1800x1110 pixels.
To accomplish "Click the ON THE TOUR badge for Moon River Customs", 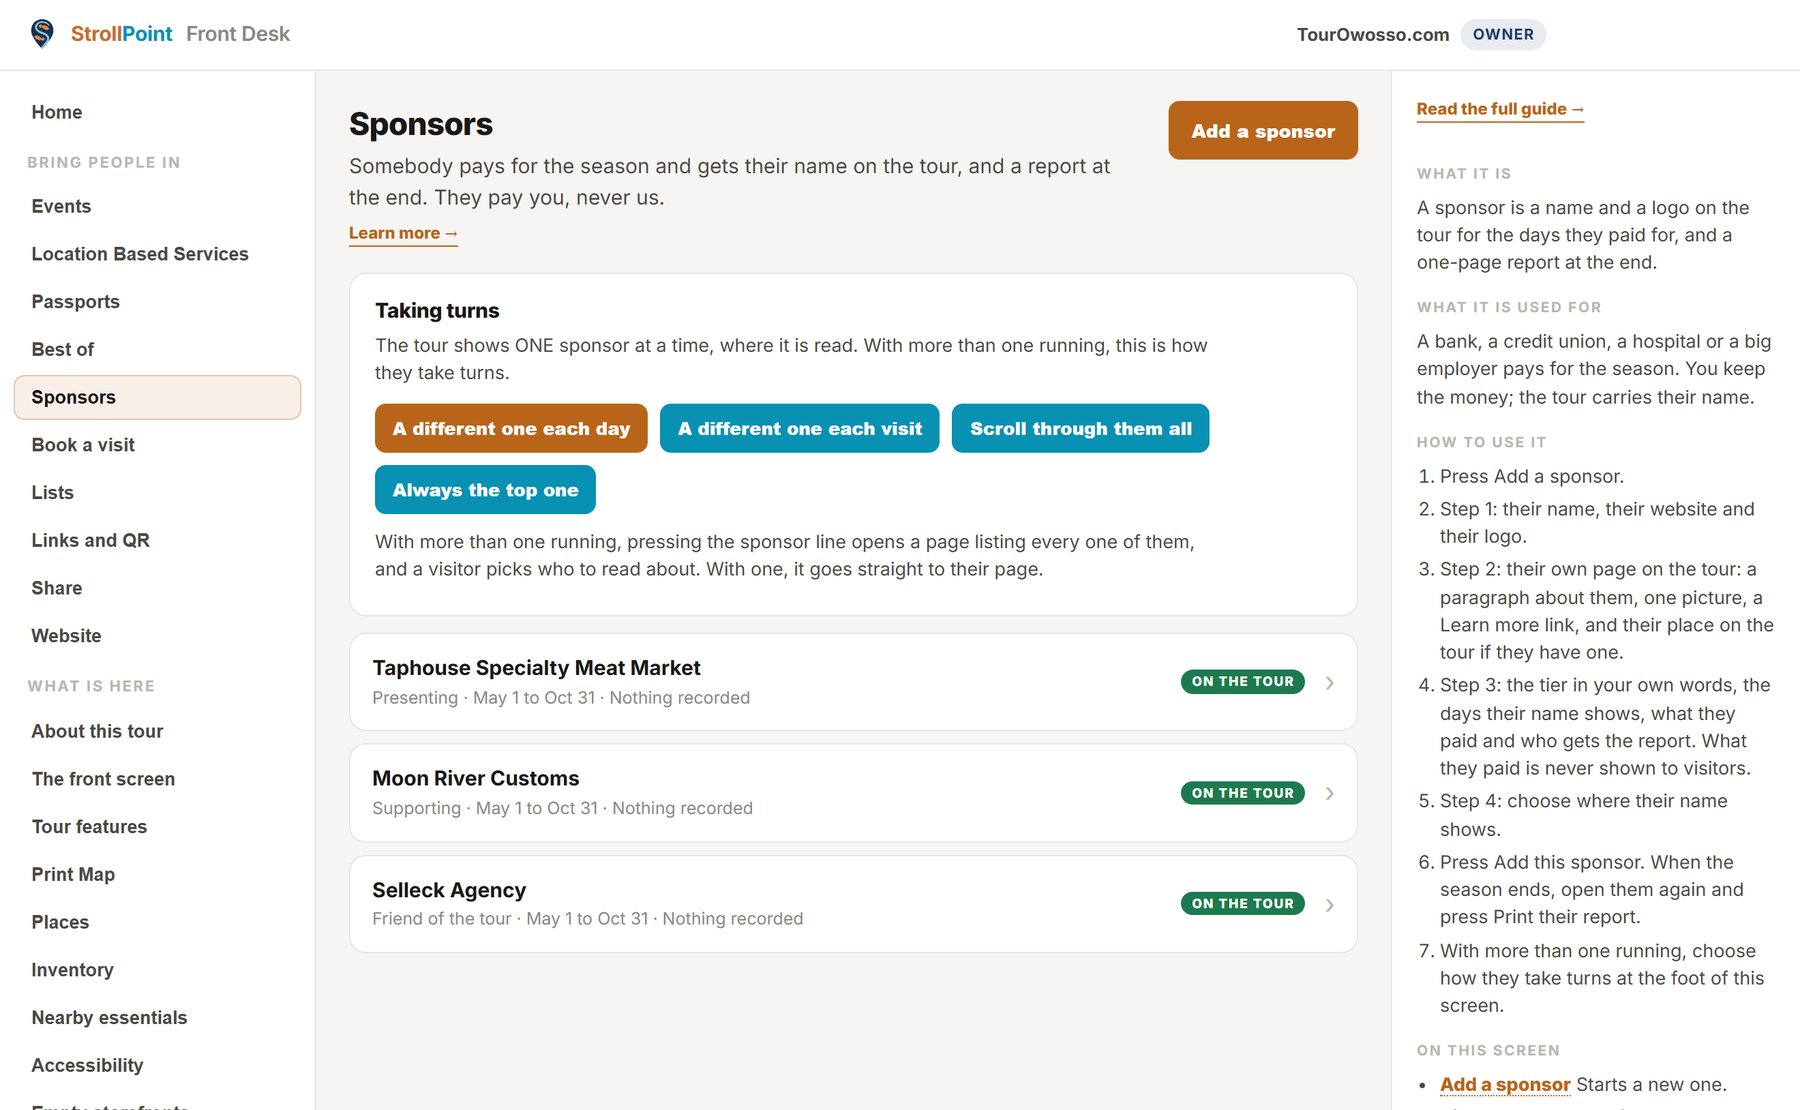I will 1242,793.
